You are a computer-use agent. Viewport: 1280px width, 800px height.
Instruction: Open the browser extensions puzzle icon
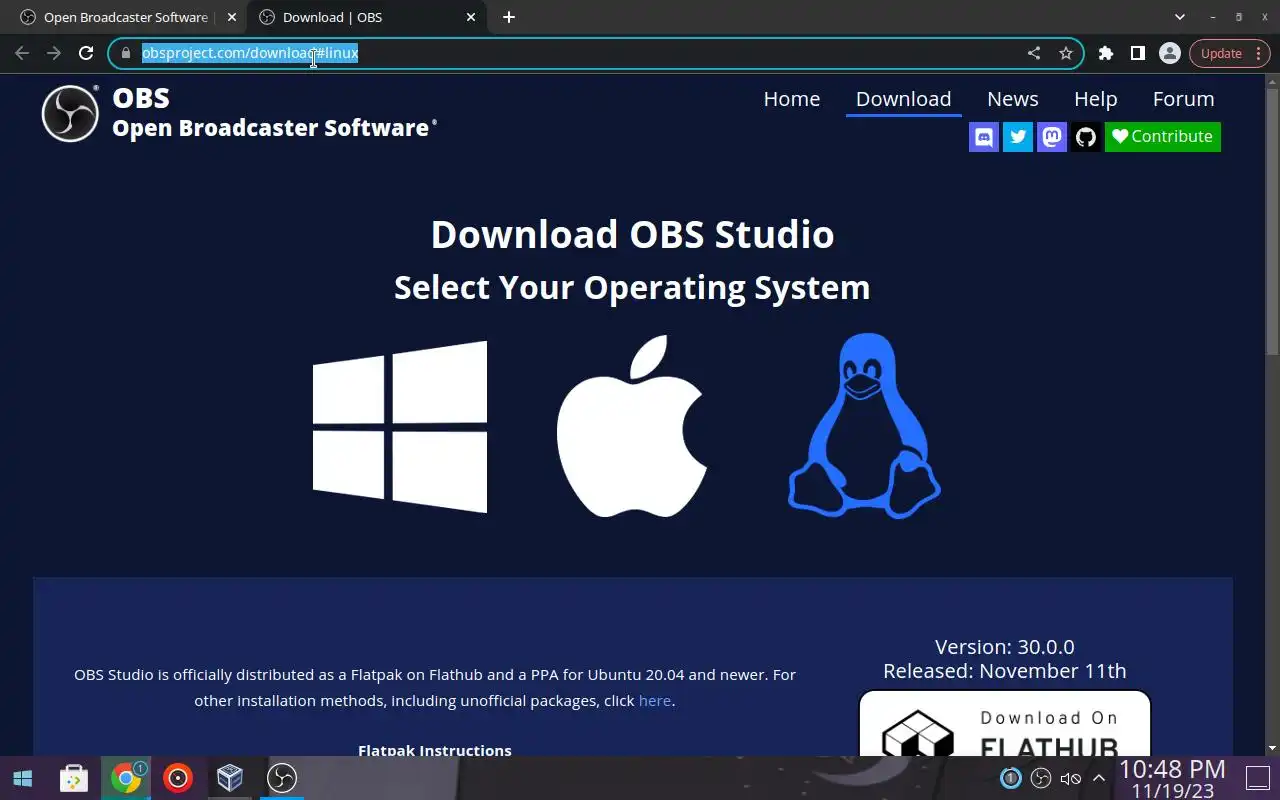click(1106, 53)
